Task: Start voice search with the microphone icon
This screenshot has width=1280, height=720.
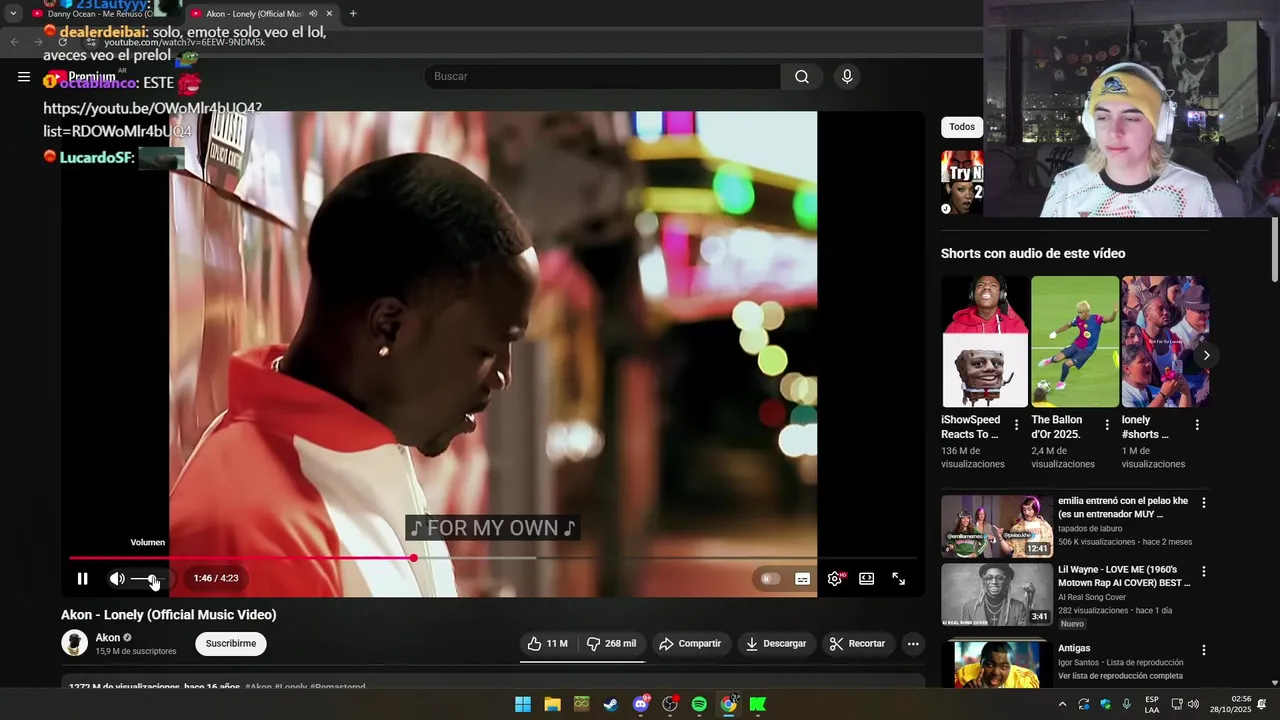Action: pos(847,76)
